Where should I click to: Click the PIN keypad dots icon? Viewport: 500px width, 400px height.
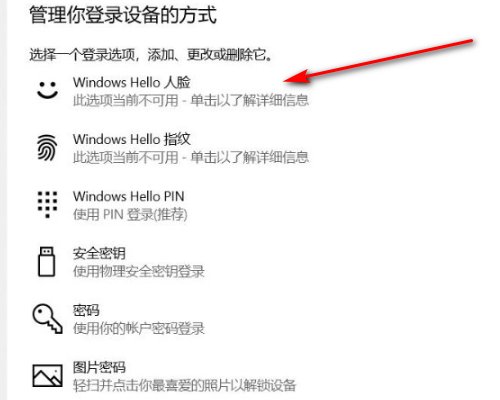[x=47, y=204]
